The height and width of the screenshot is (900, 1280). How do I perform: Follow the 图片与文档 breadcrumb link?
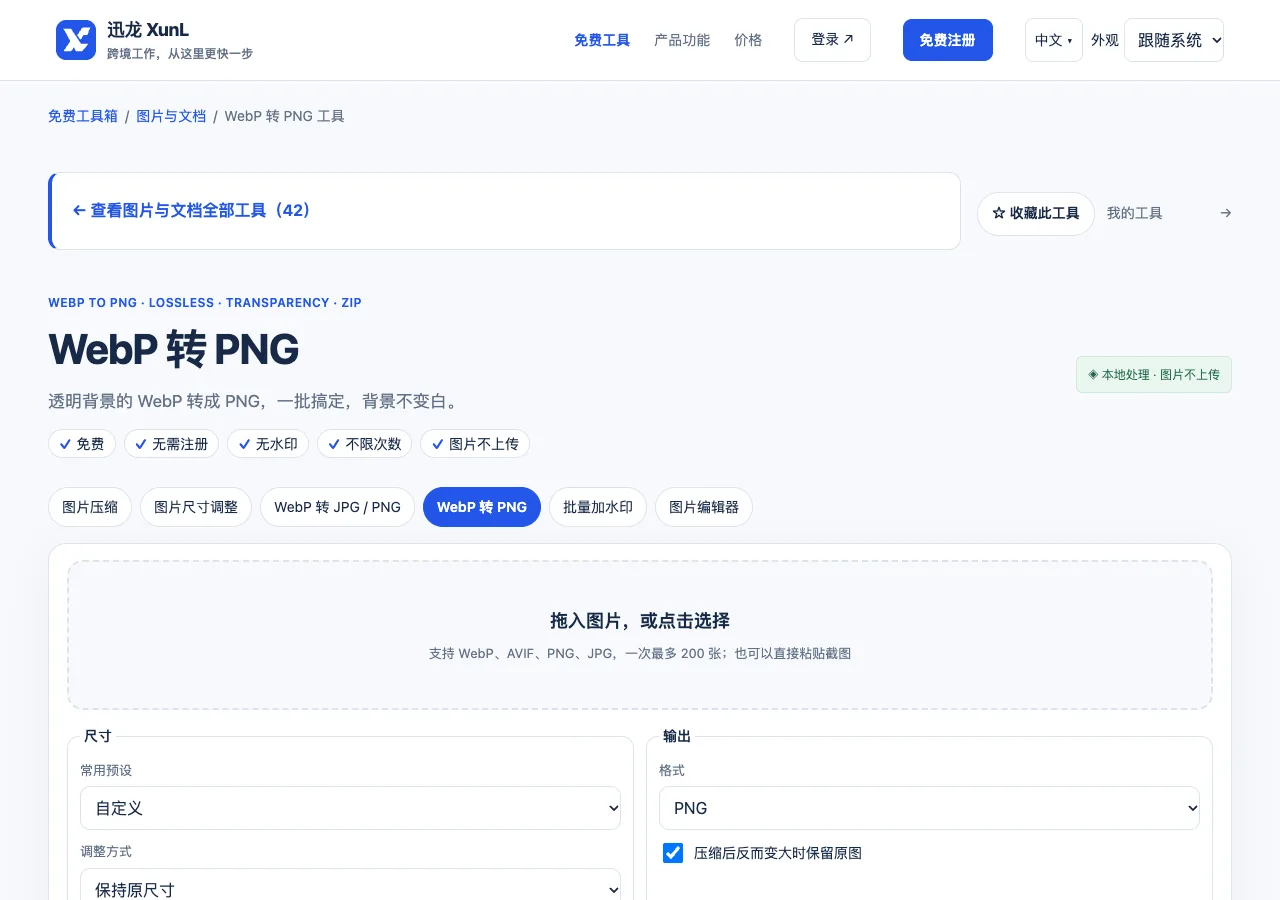point(171,116)
